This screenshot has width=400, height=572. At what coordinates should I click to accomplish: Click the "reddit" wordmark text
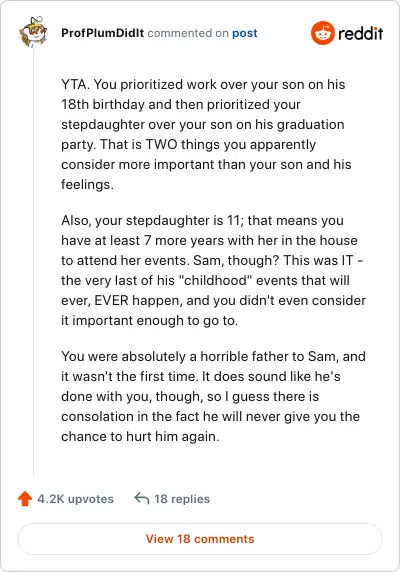pyautogui.click(x=361, y=34)
